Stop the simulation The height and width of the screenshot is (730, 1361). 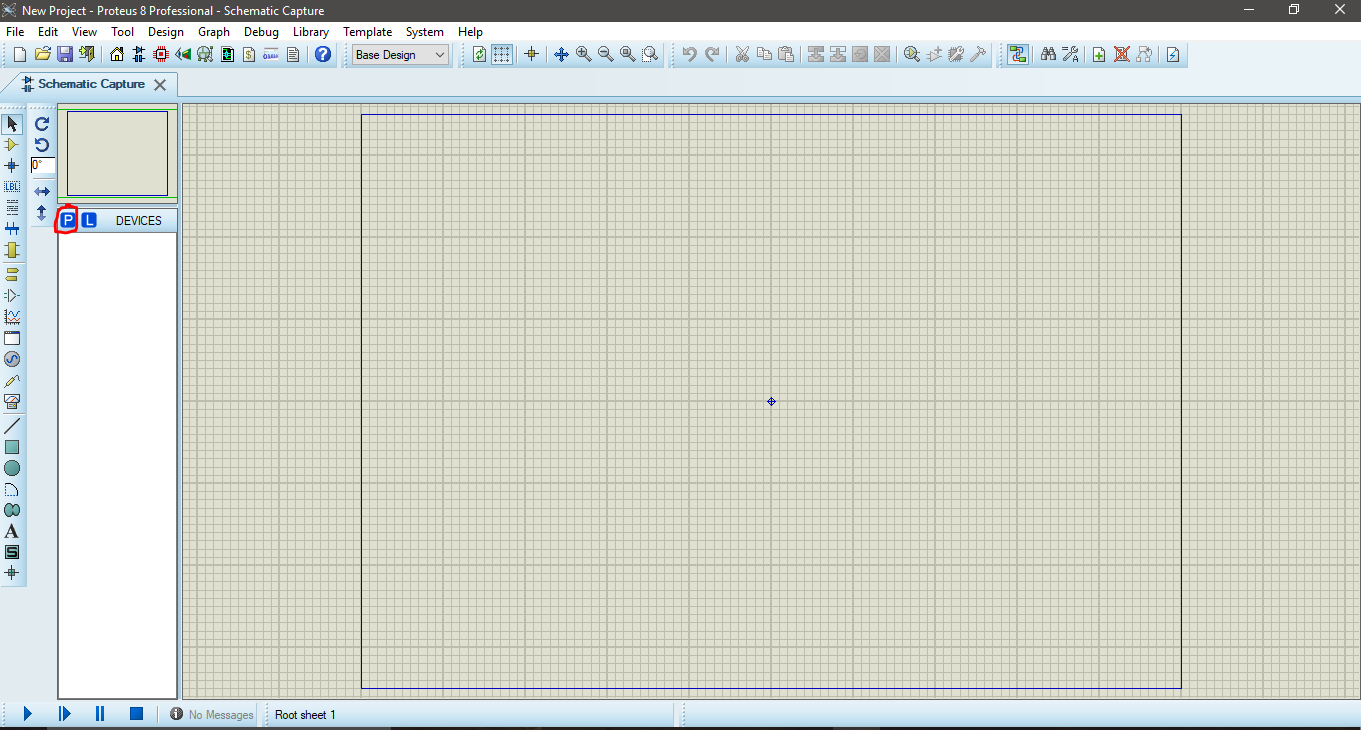pyautogui.click(x=135, y=713)
